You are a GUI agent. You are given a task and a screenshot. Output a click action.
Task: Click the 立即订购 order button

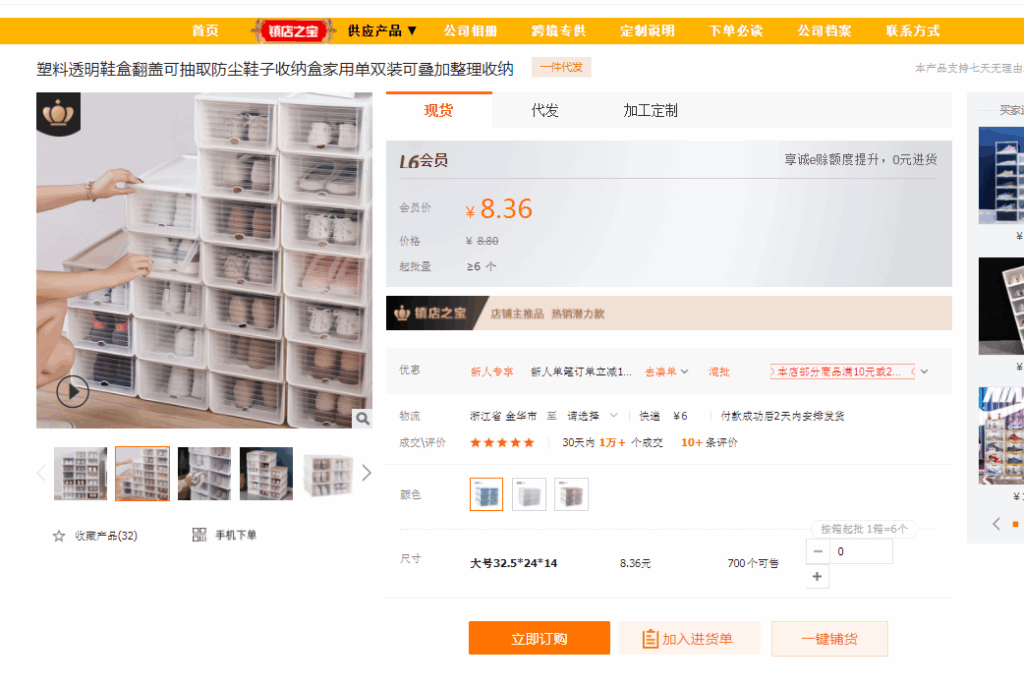point(539,639)
